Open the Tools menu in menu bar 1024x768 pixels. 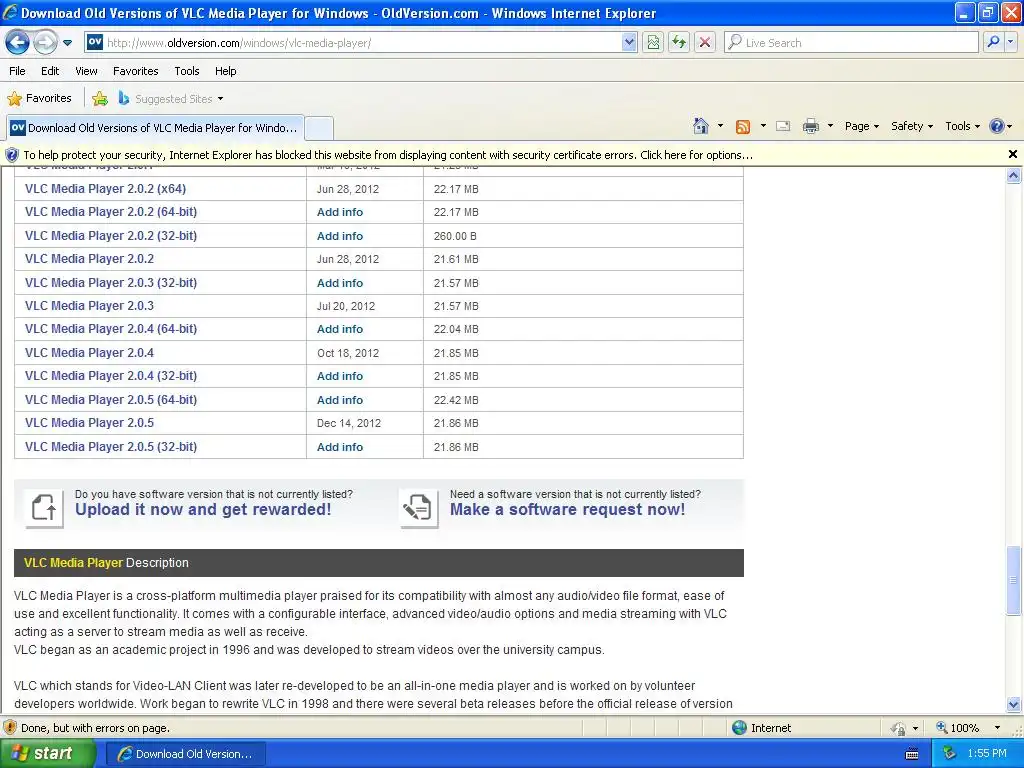point(187,71)
